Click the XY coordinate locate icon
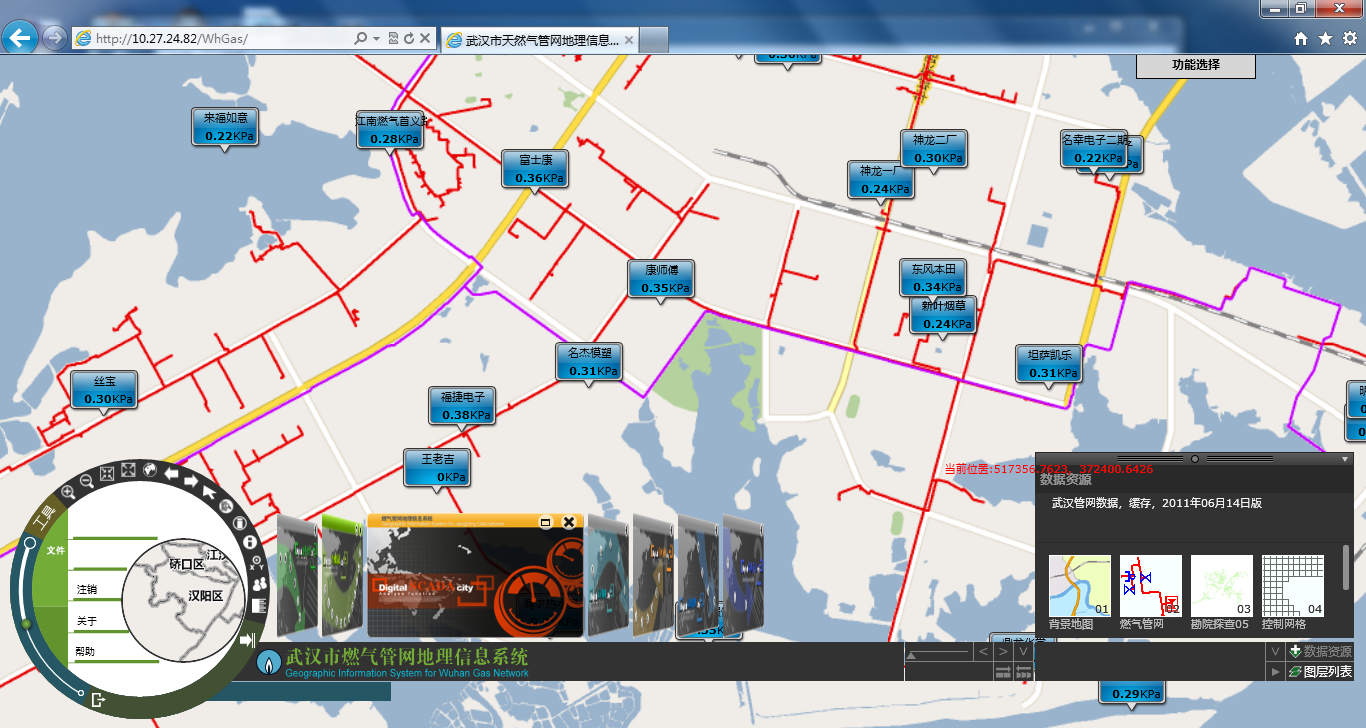The height and width of the screenshot is (728, 1366). click(256, 562)
